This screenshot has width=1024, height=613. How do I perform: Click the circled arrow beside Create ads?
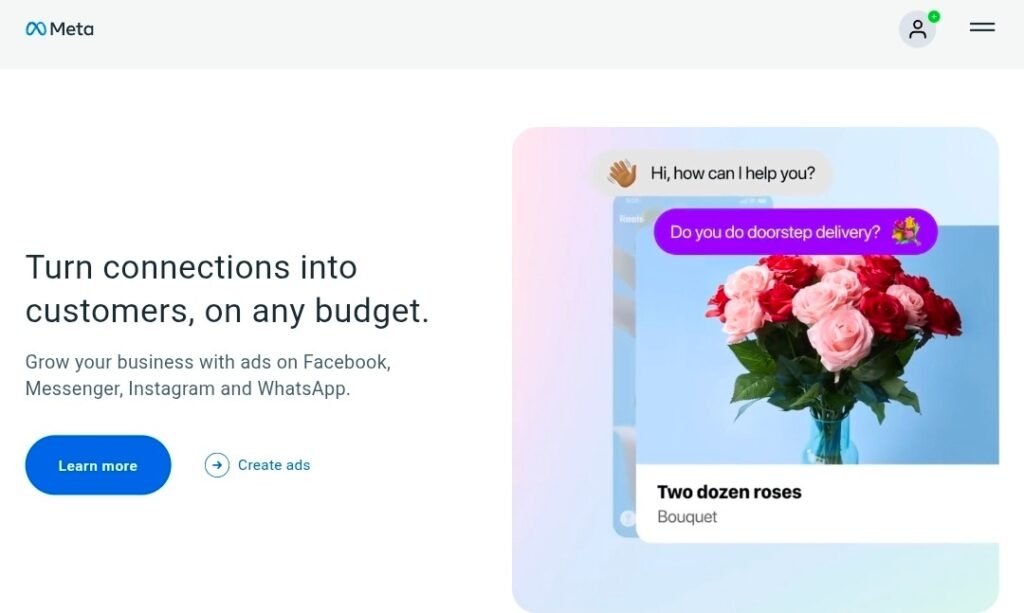tap(217, 465)
